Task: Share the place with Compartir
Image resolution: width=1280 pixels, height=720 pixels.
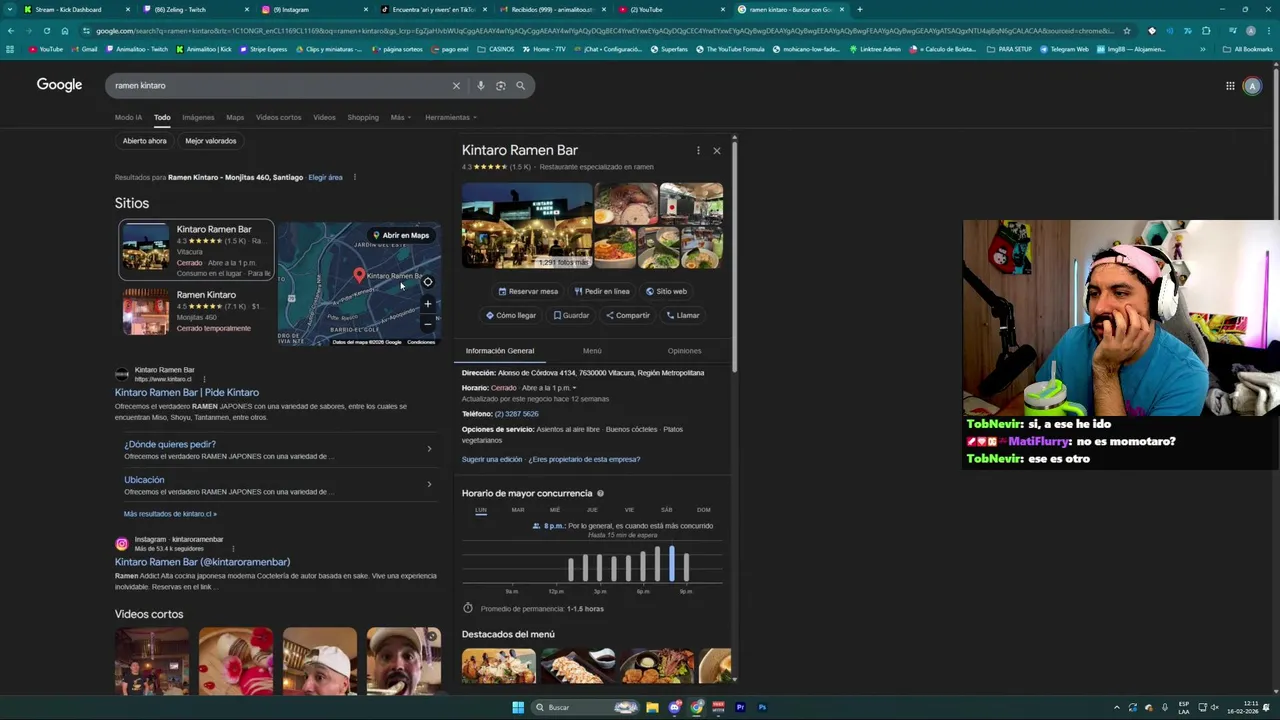Action: click(627, 315)
